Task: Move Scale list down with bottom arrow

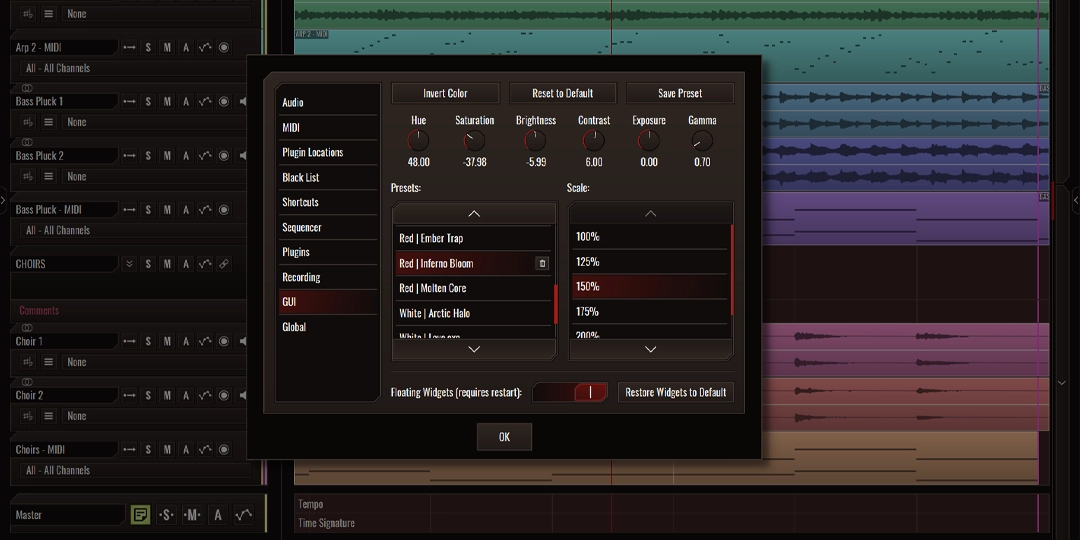Action: 650,349
